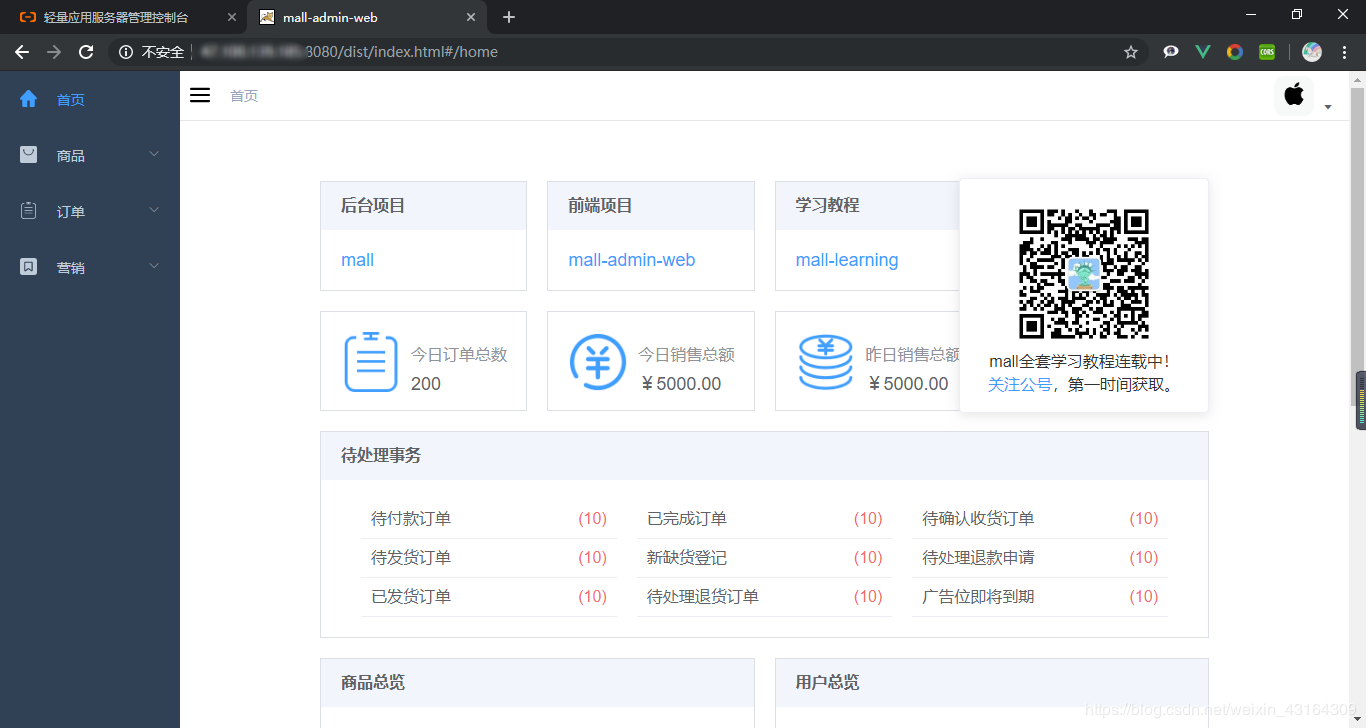
Task: Click the 用户总览 panel header
Action: pyautogui.click(x=992, y=683)
